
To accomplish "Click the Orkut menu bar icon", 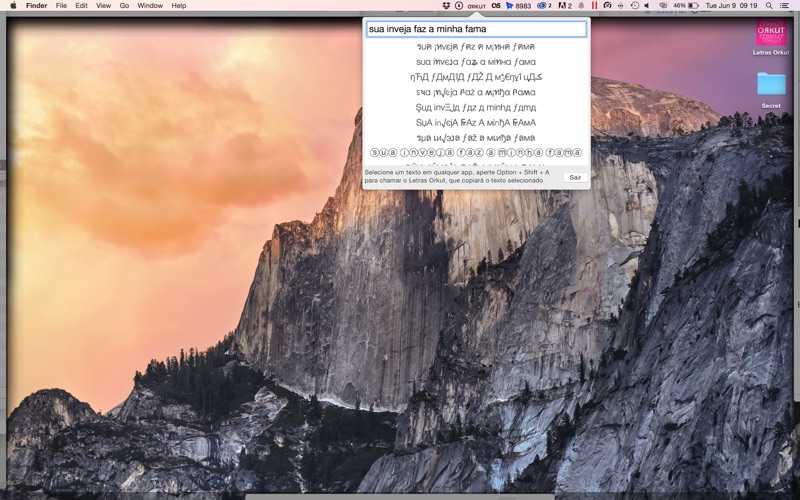I will [477, 6].
